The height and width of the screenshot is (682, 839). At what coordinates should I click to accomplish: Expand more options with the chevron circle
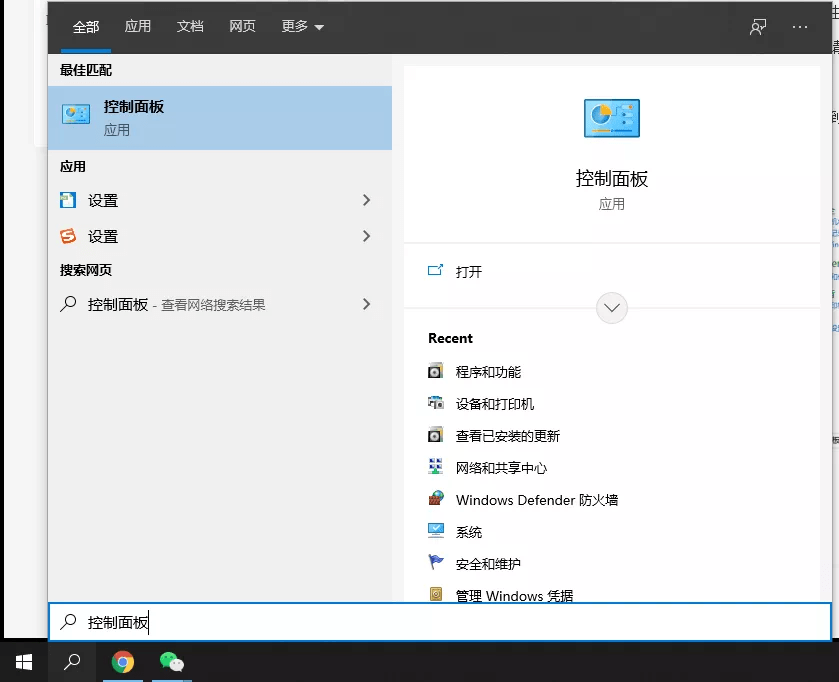(x=611, y=308)
